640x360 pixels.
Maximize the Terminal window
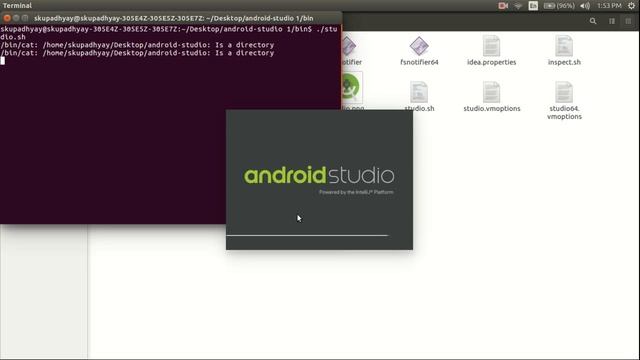click(x=25, y=18)
